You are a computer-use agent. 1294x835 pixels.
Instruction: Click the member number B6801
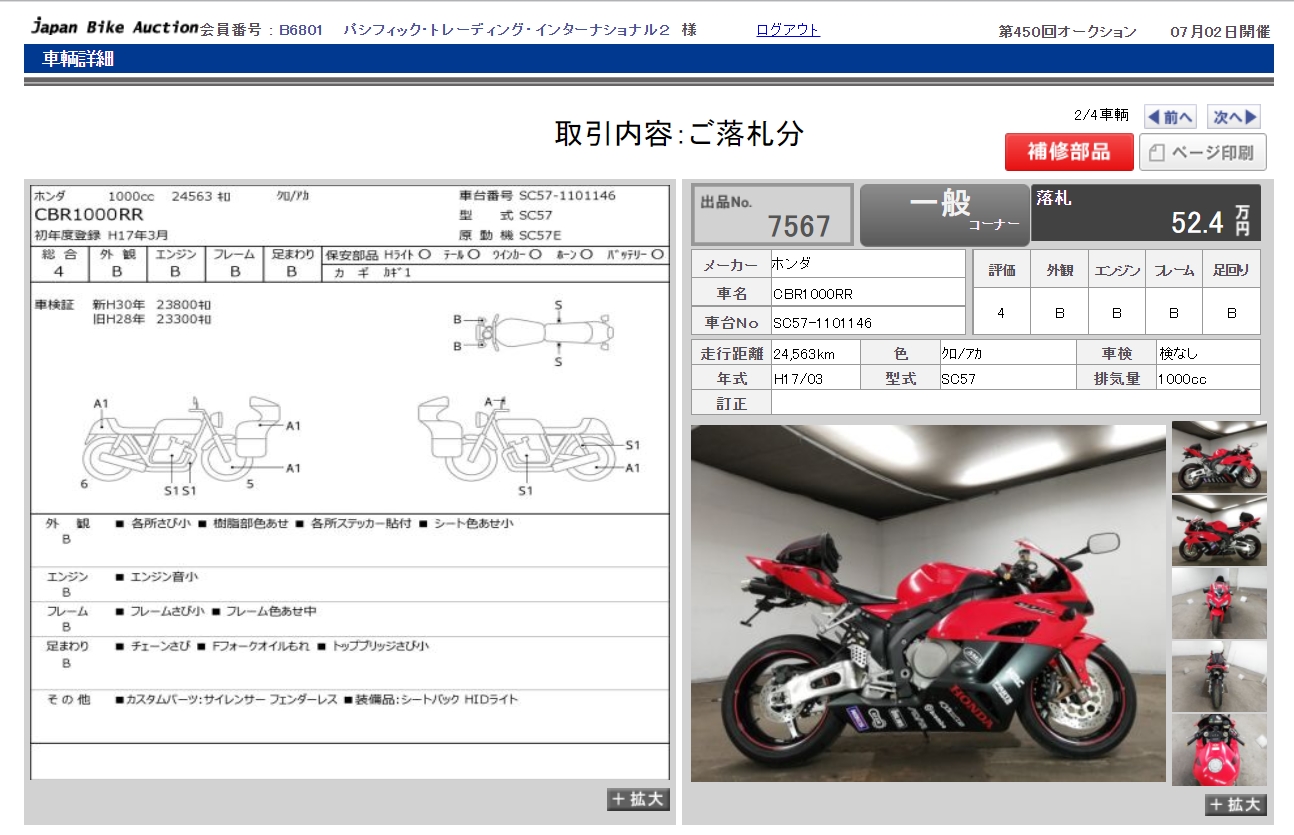(301, 31)
